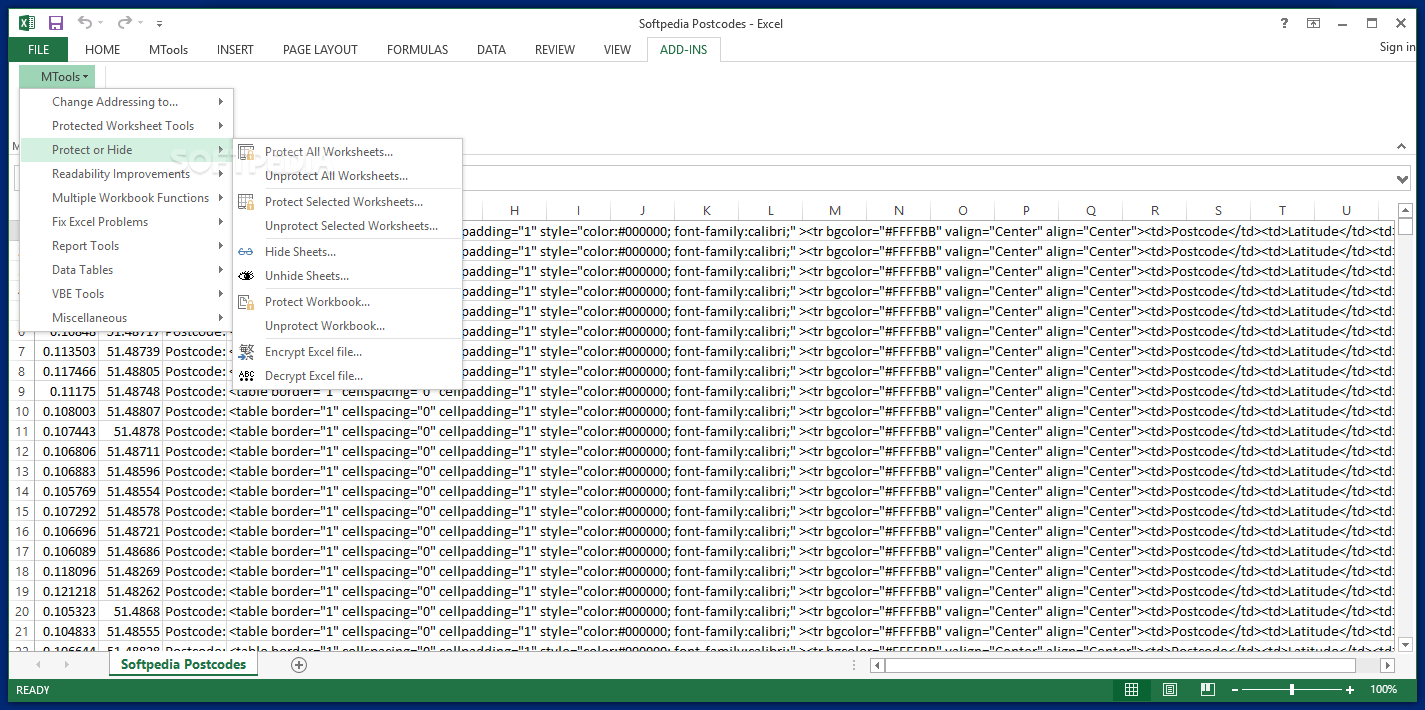The width and height of the screenshot is (1425, 710).
Task: Open the Miscellaneous submenu
Action: [x=127, y=318]
